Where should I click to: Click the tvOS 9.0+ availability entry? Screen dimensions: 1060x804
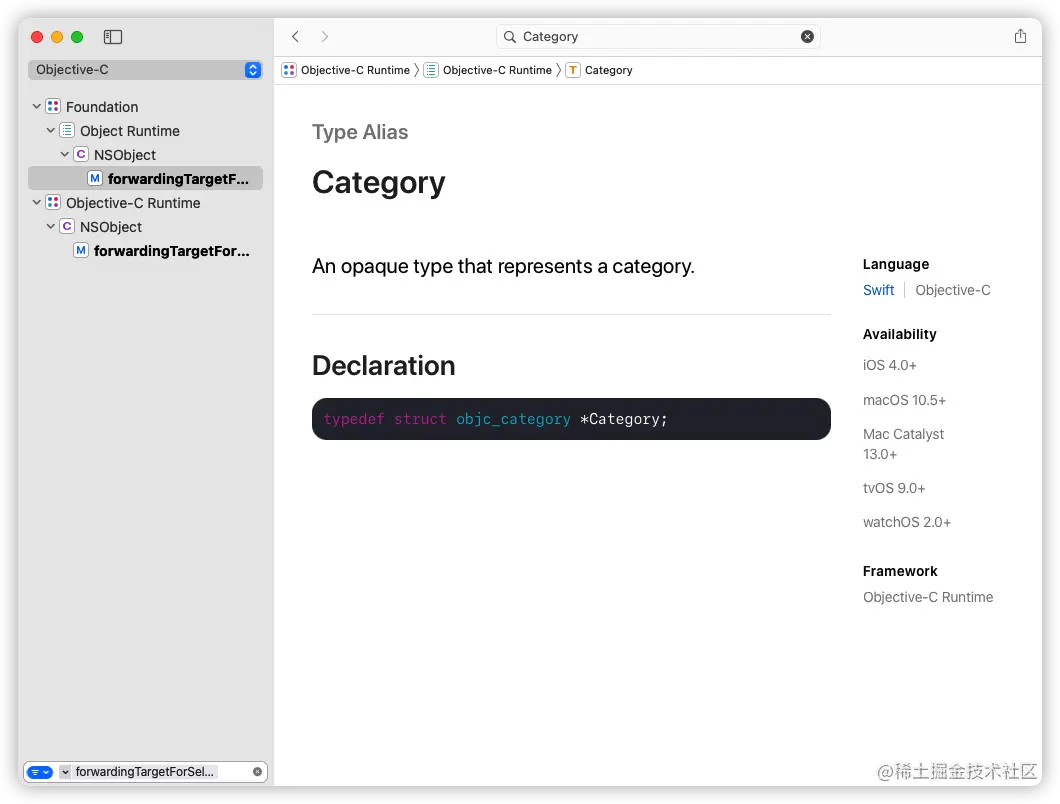(x=894, y=488)
